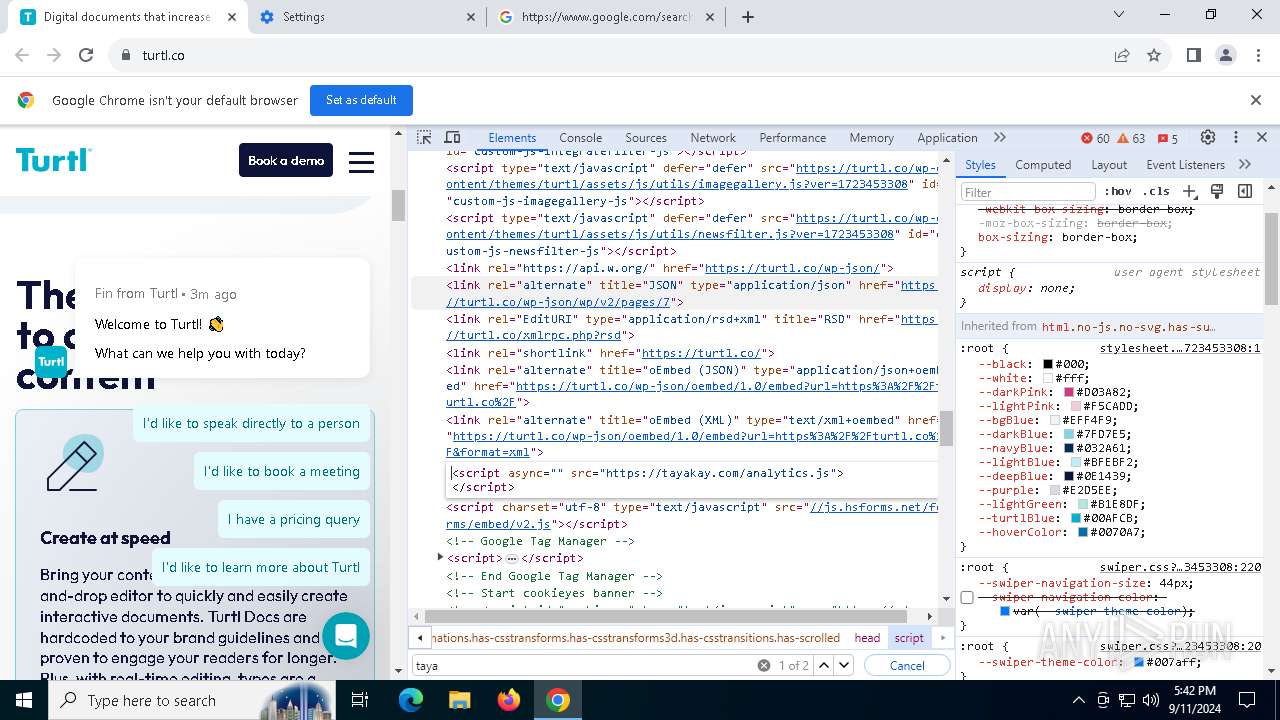This screenshot has width=1280, height=720.
Task: Go to next search result arrow
Action: (x=844, y=665)
